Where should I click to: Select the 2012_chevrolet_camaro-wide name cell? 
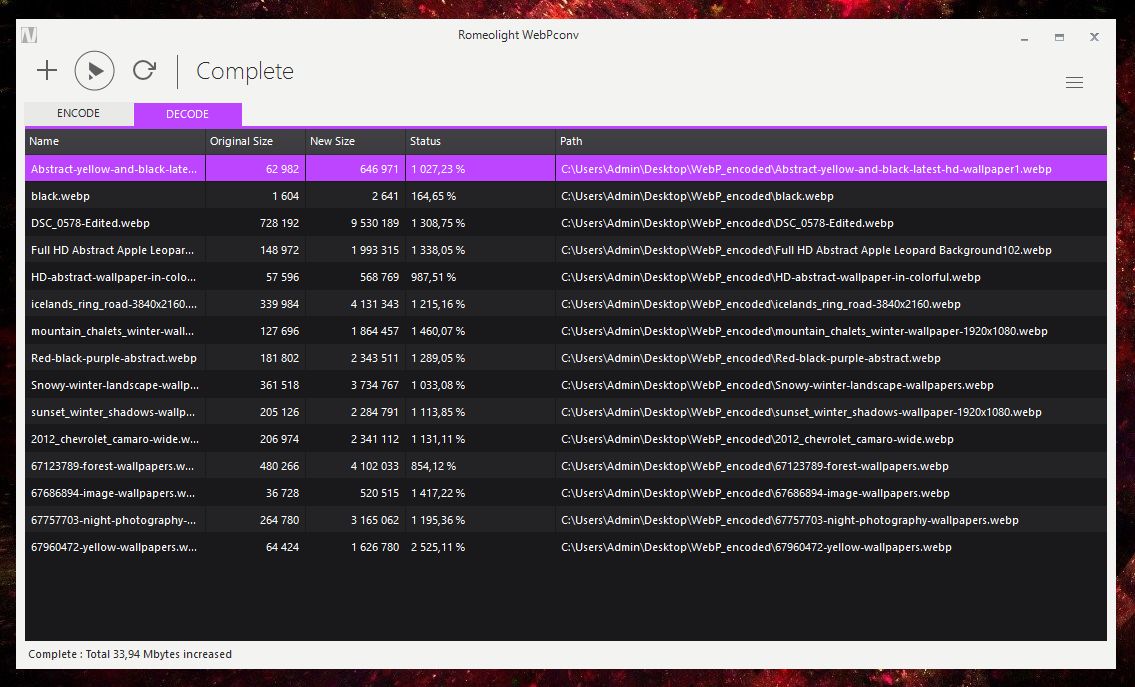(x=115, y=439)
